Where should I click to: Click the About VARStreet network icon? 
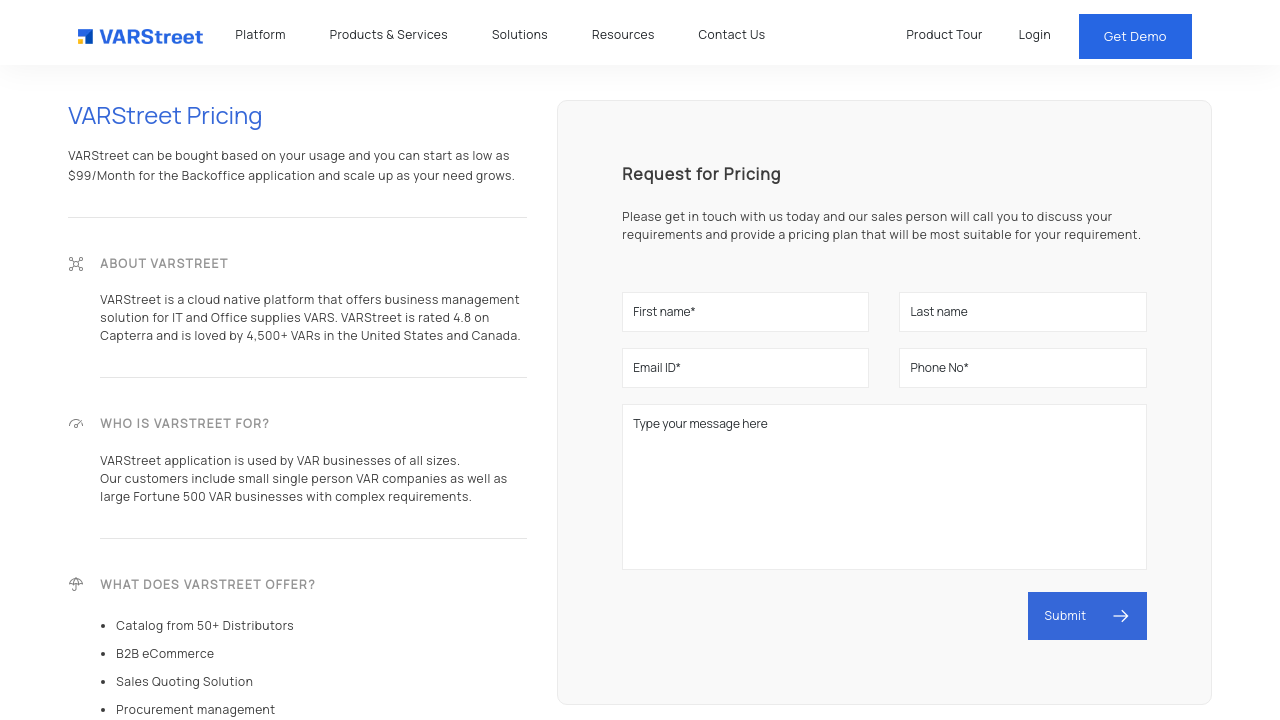coord(76,264)
